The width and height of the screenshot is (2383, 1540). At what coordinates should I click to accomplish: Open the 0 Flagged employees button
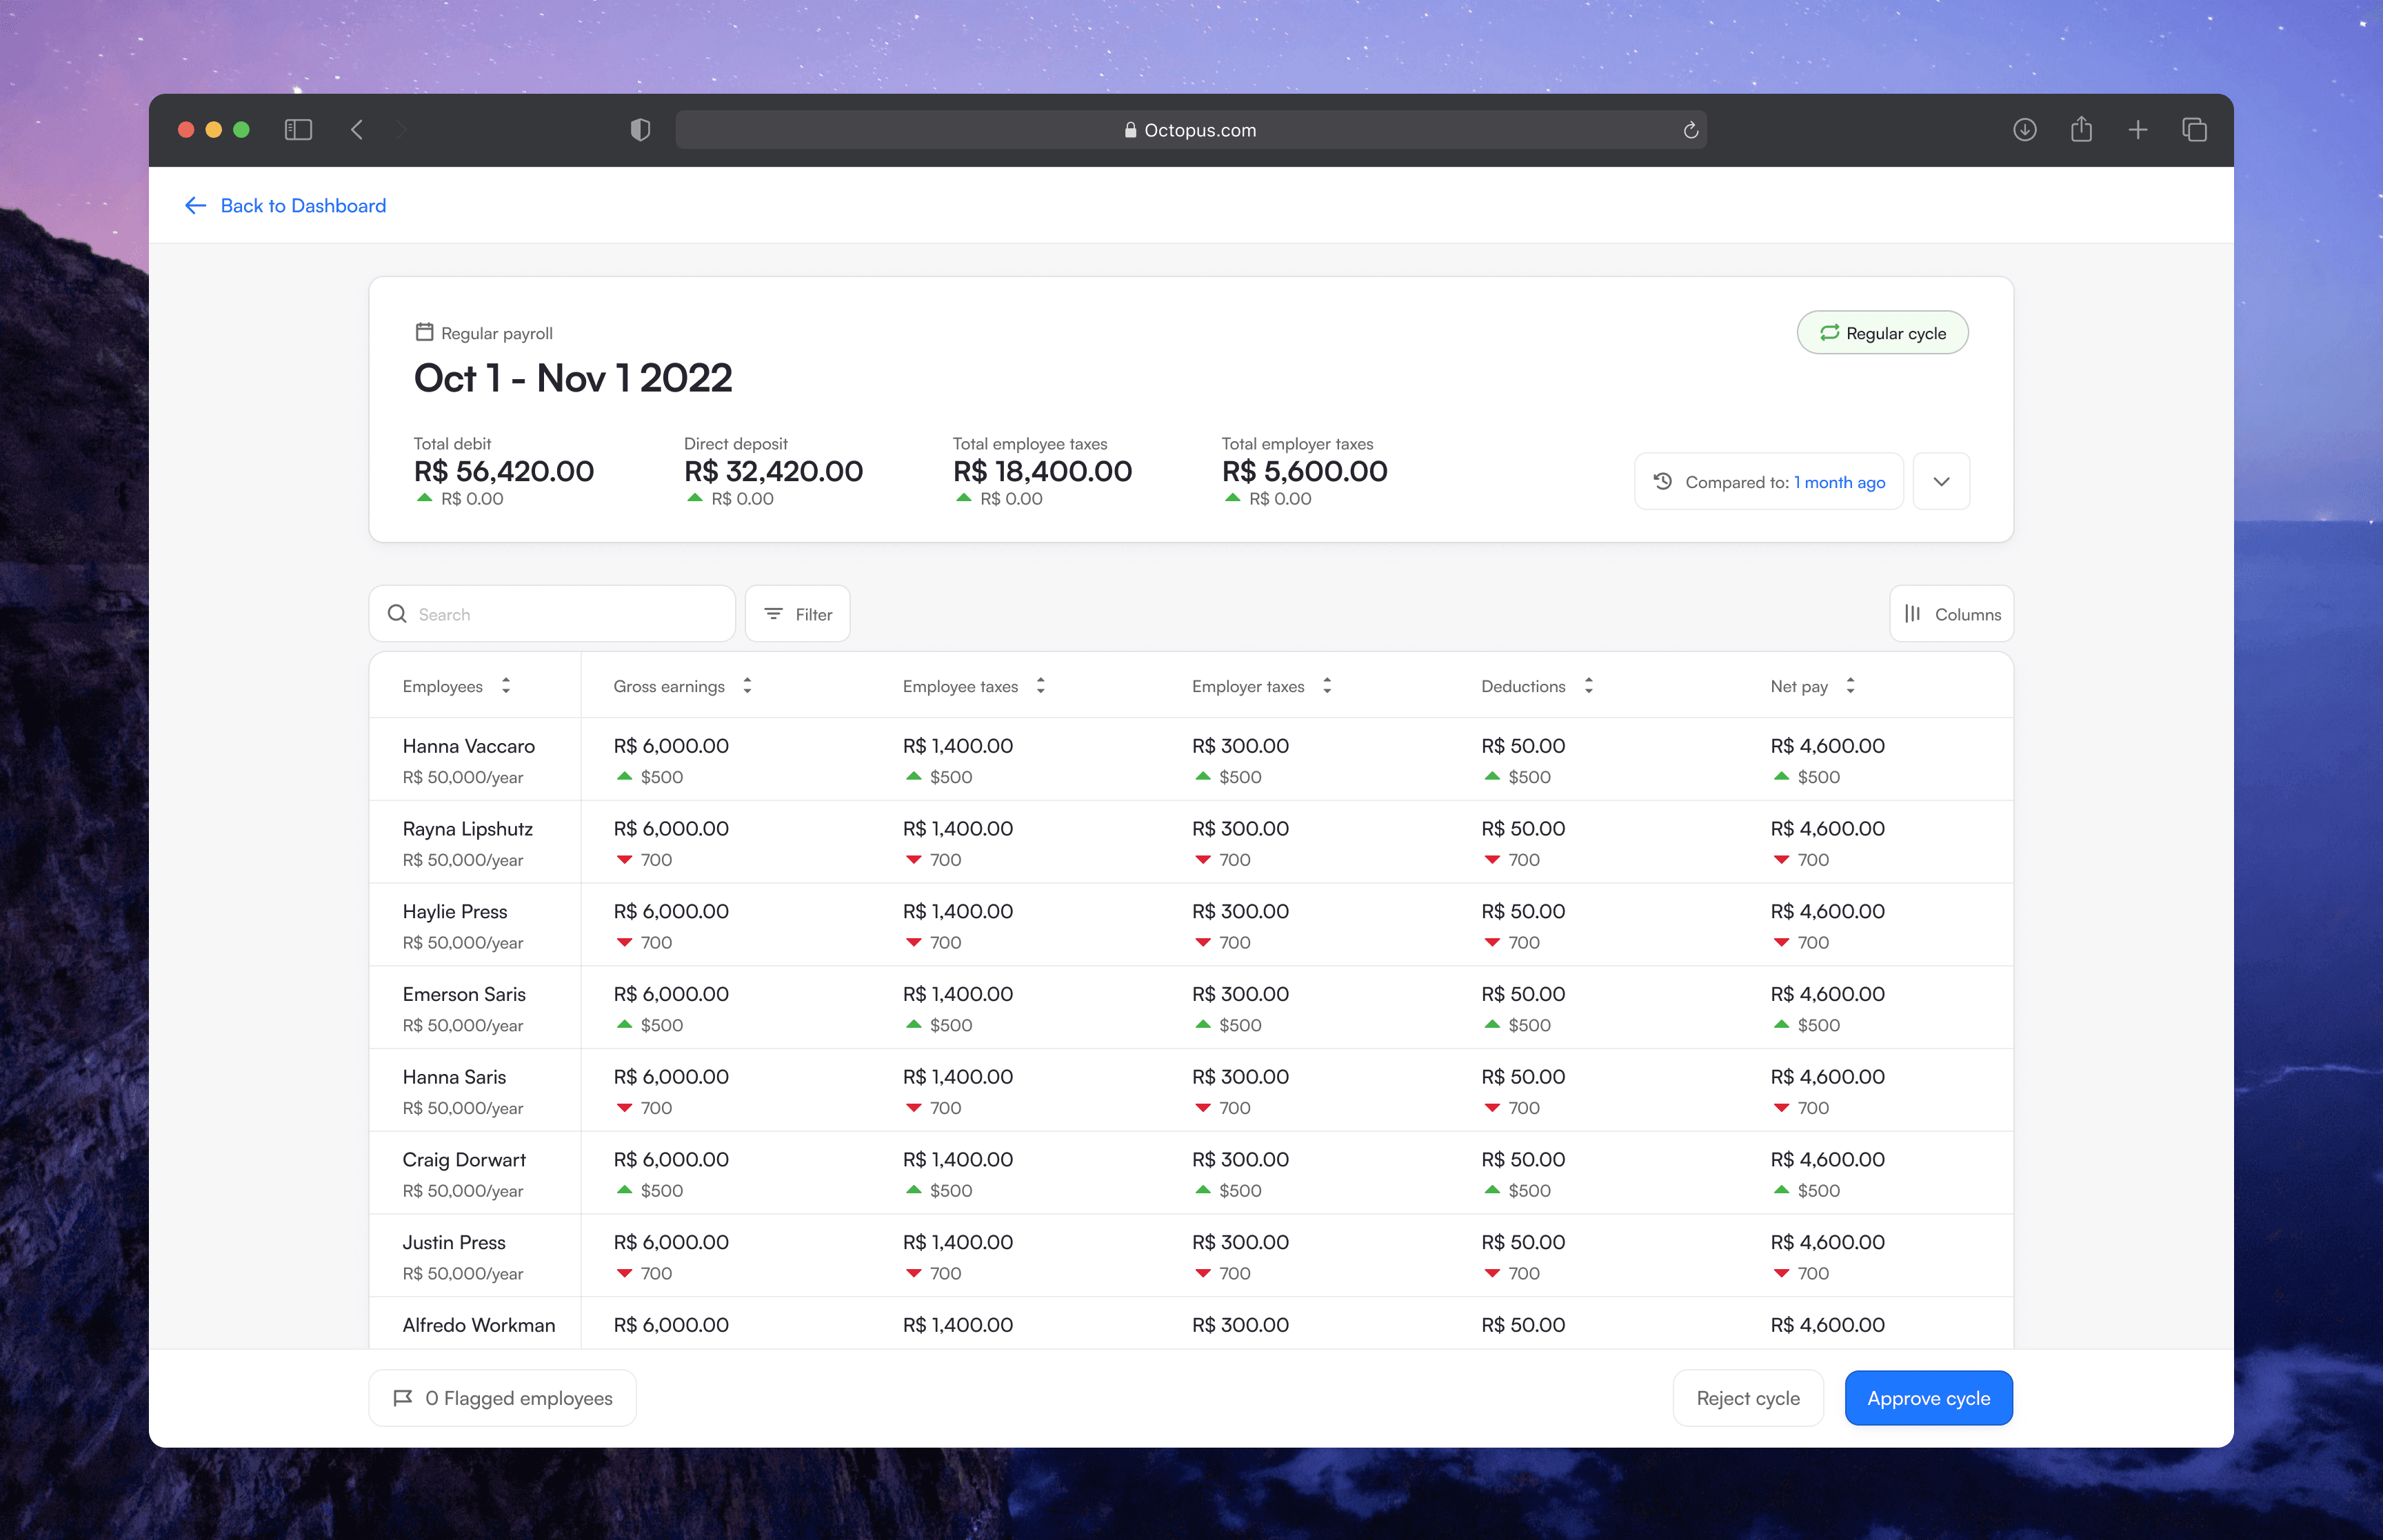click(502, 1398)
